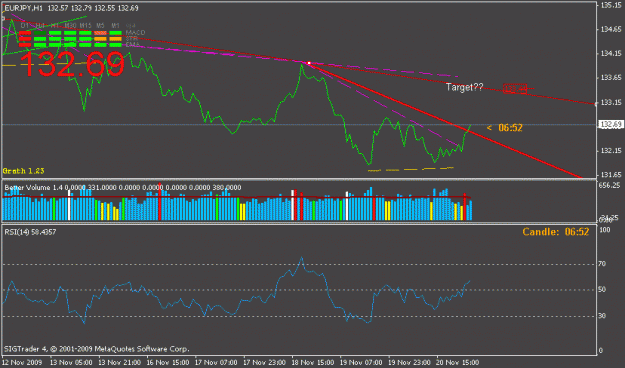Click the RSI scale level 70
The width and height of the screenshot is (625, 368).
pos(602,264)
